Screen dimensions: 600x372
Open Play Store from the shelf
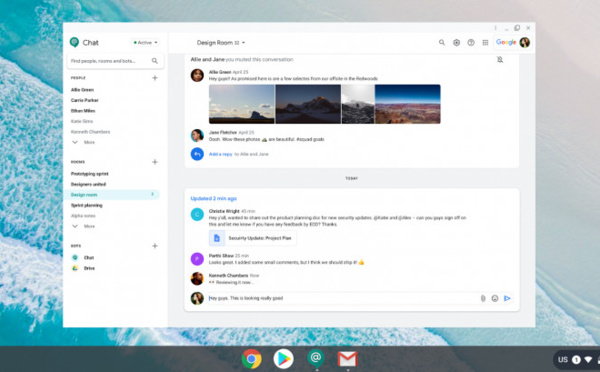(x=284, y=359)
